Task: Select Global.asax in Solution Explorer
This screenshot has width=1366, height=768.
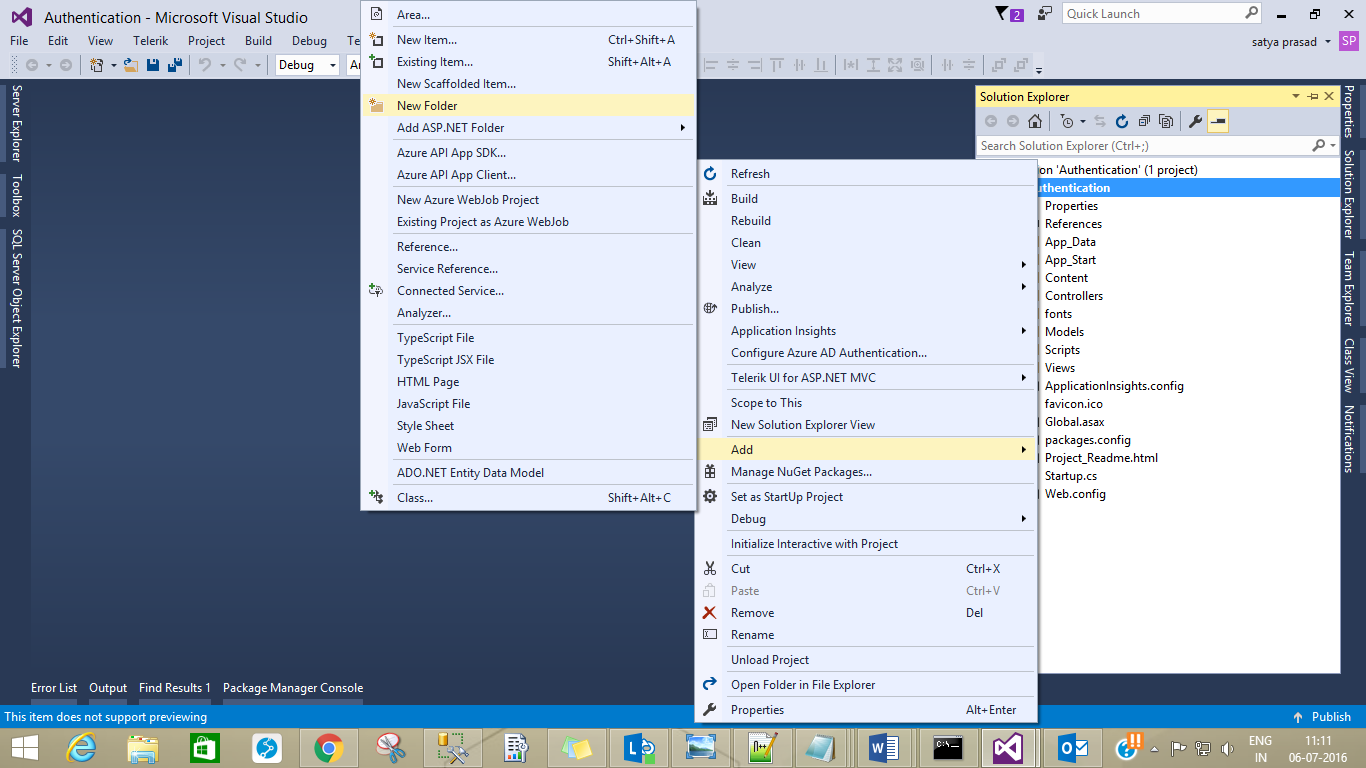Action: (1075, 422)
